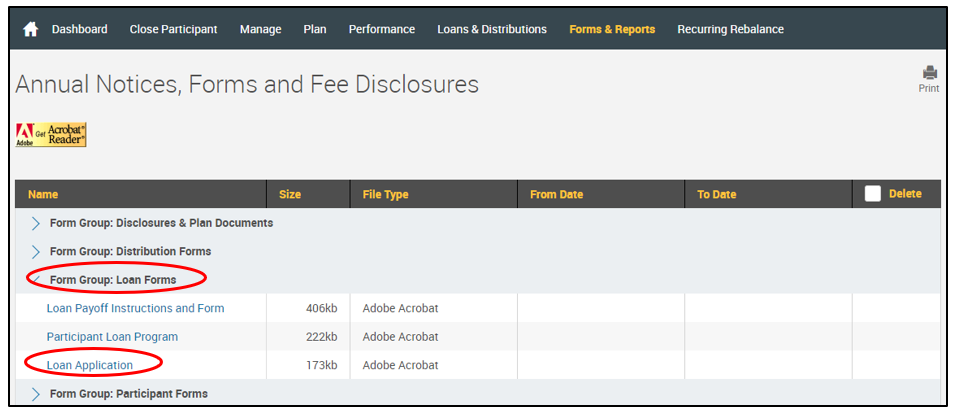Expand the Distribution Forms group
Viewport: 957px width, 417px height.
point(36,251)
